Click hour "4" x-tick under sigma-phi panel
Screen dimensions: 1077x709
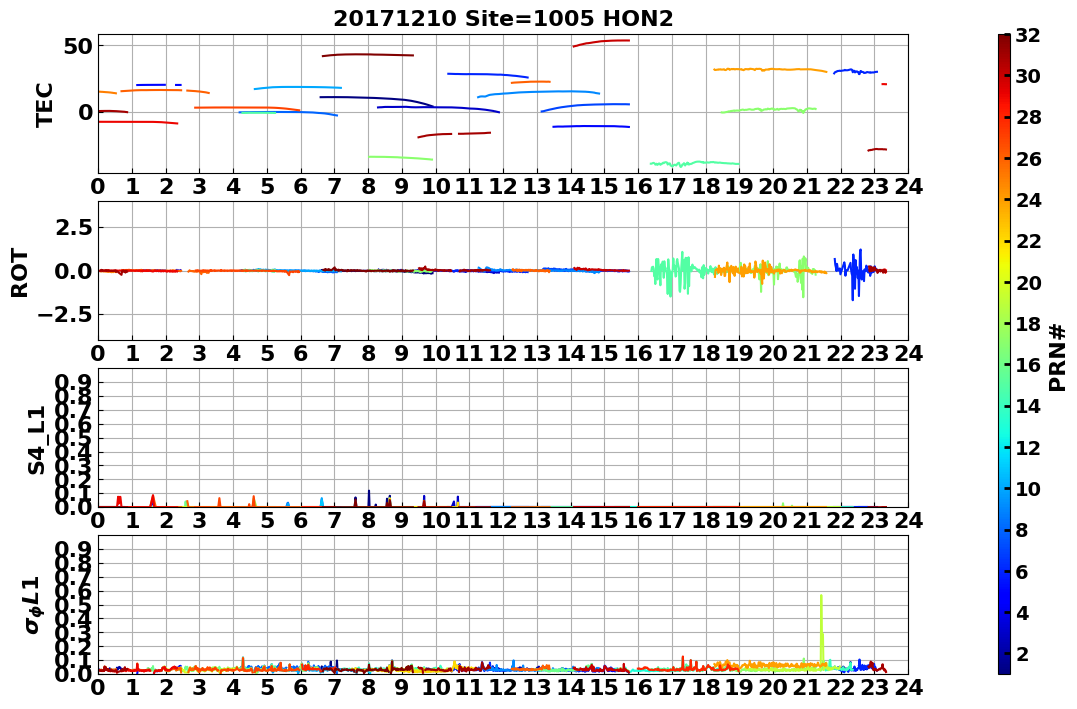234,688
